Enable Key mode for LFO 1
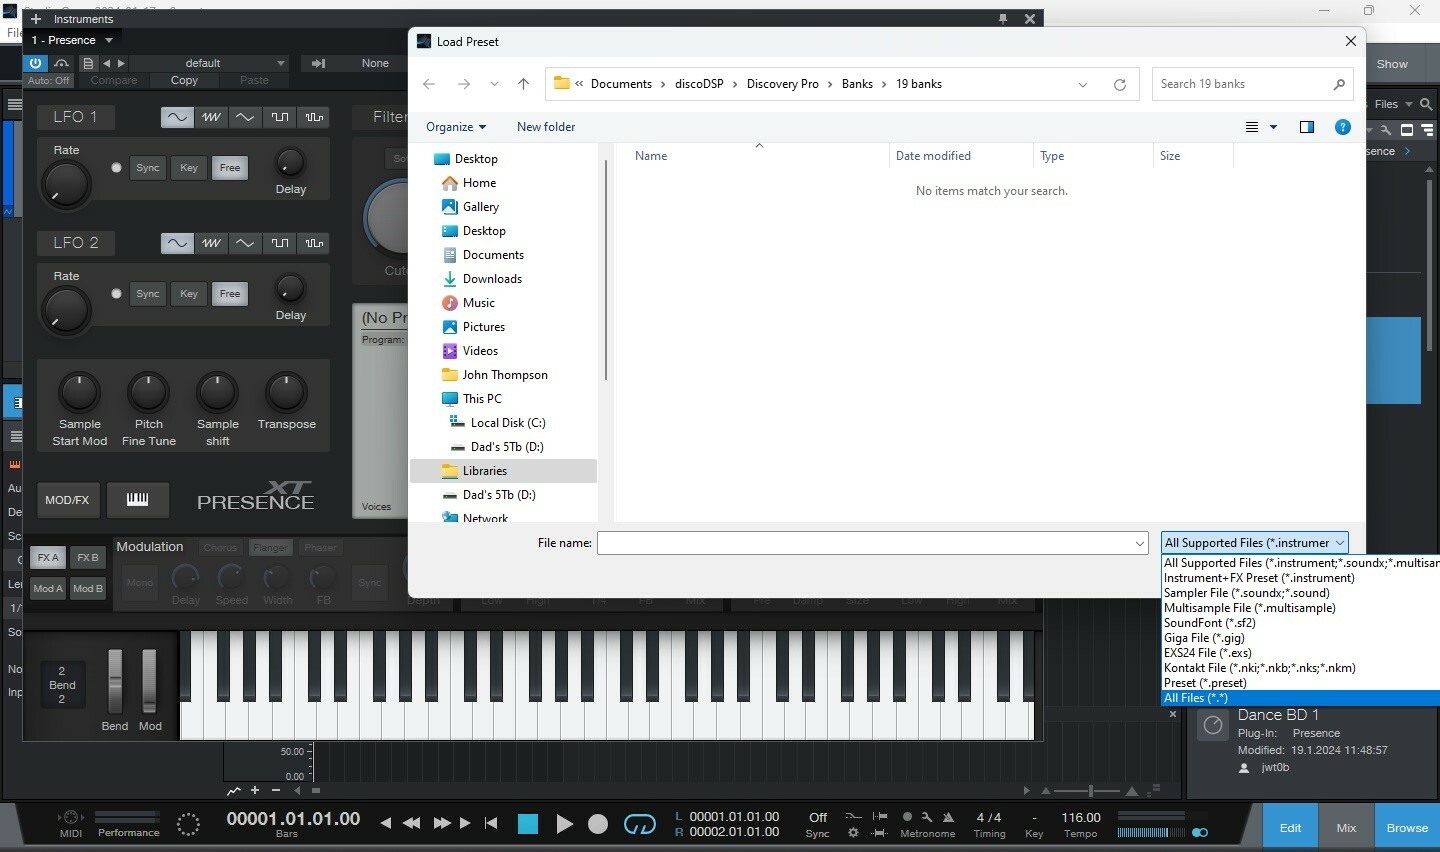This screenshot has width=1440, height=852. tap(189, 168)
